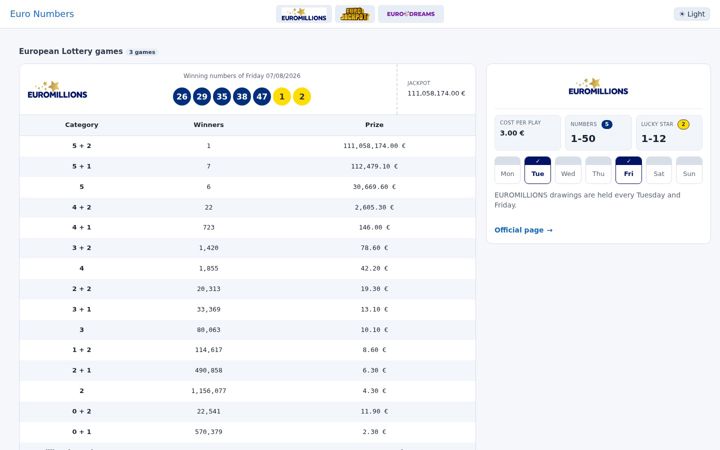Select the Tue drawing day tile
Screen dimensions: 720x450
[x=537, y=170]
